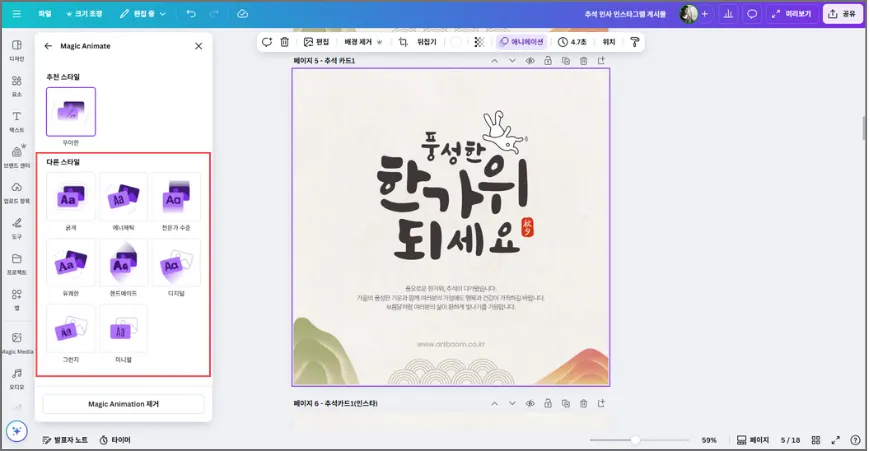870x451 pixels.
Task: Select the crop tool icon
Action: point(403,42)
